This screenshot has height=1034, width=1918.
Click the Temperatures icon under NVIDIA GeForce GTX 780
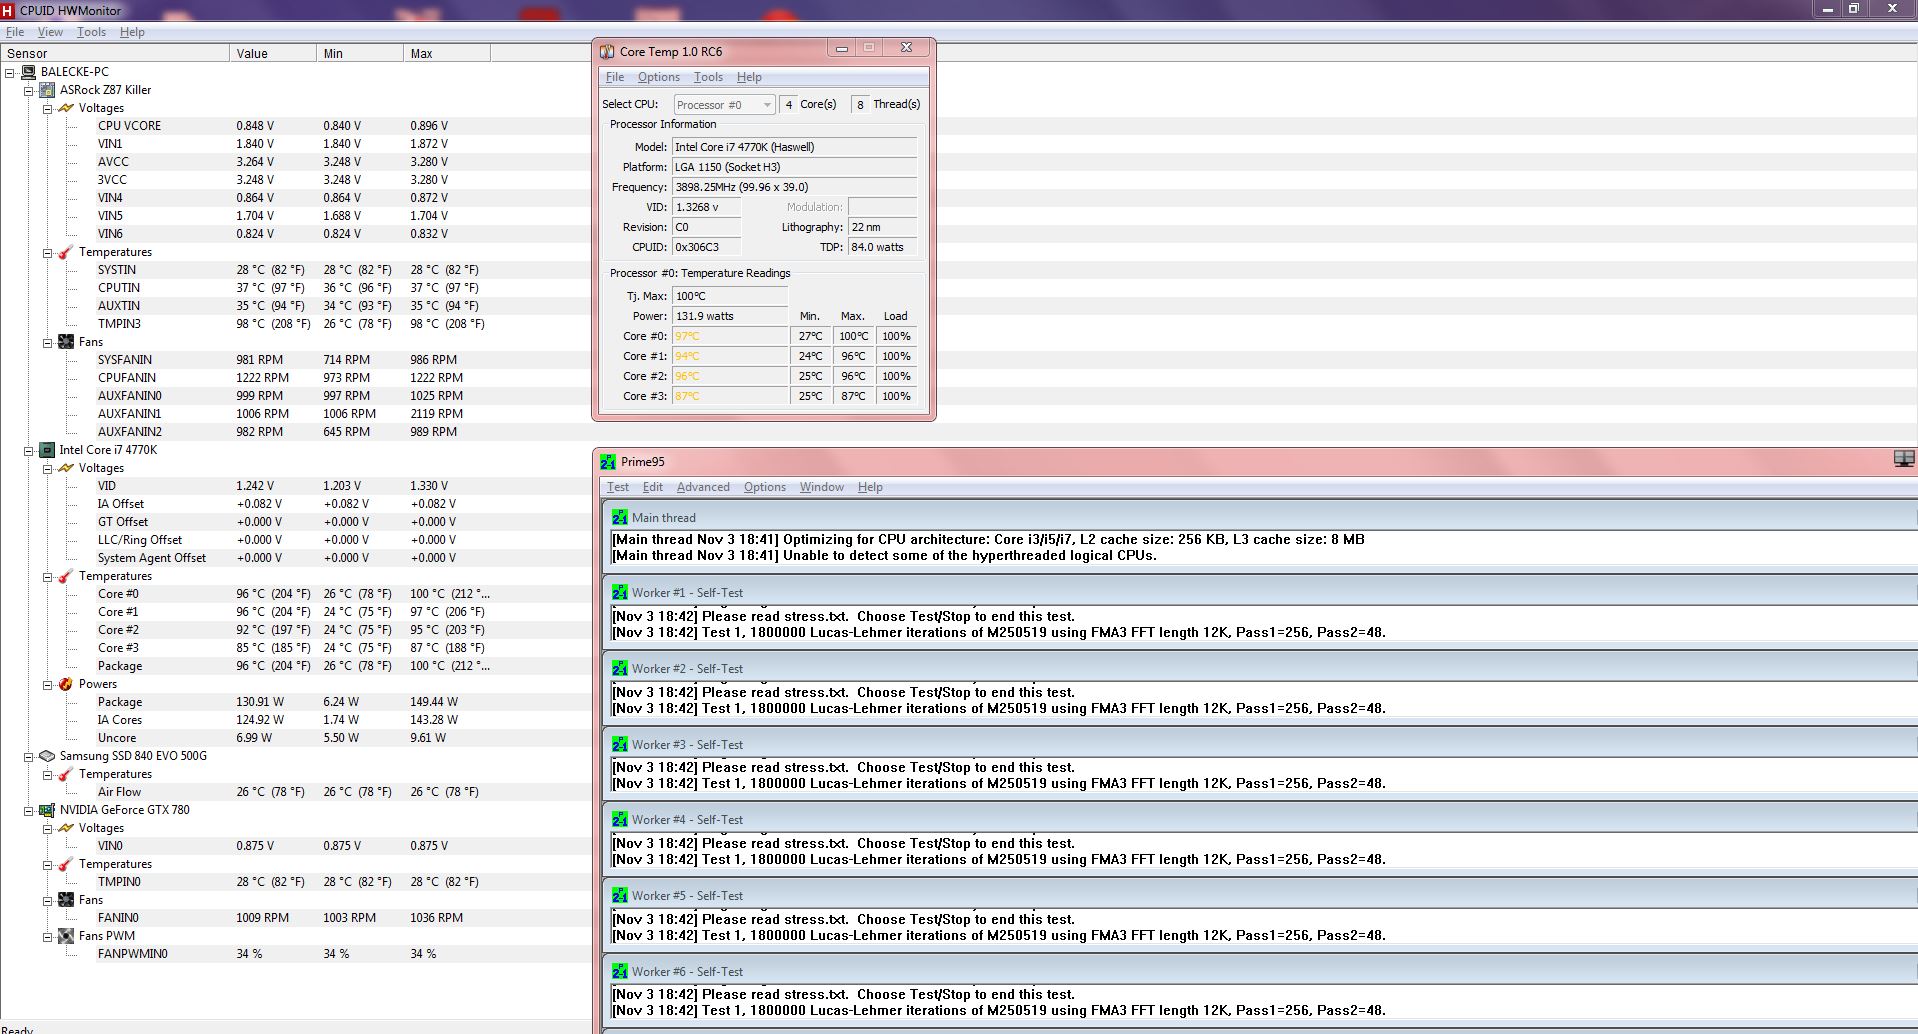pos(66,864)
